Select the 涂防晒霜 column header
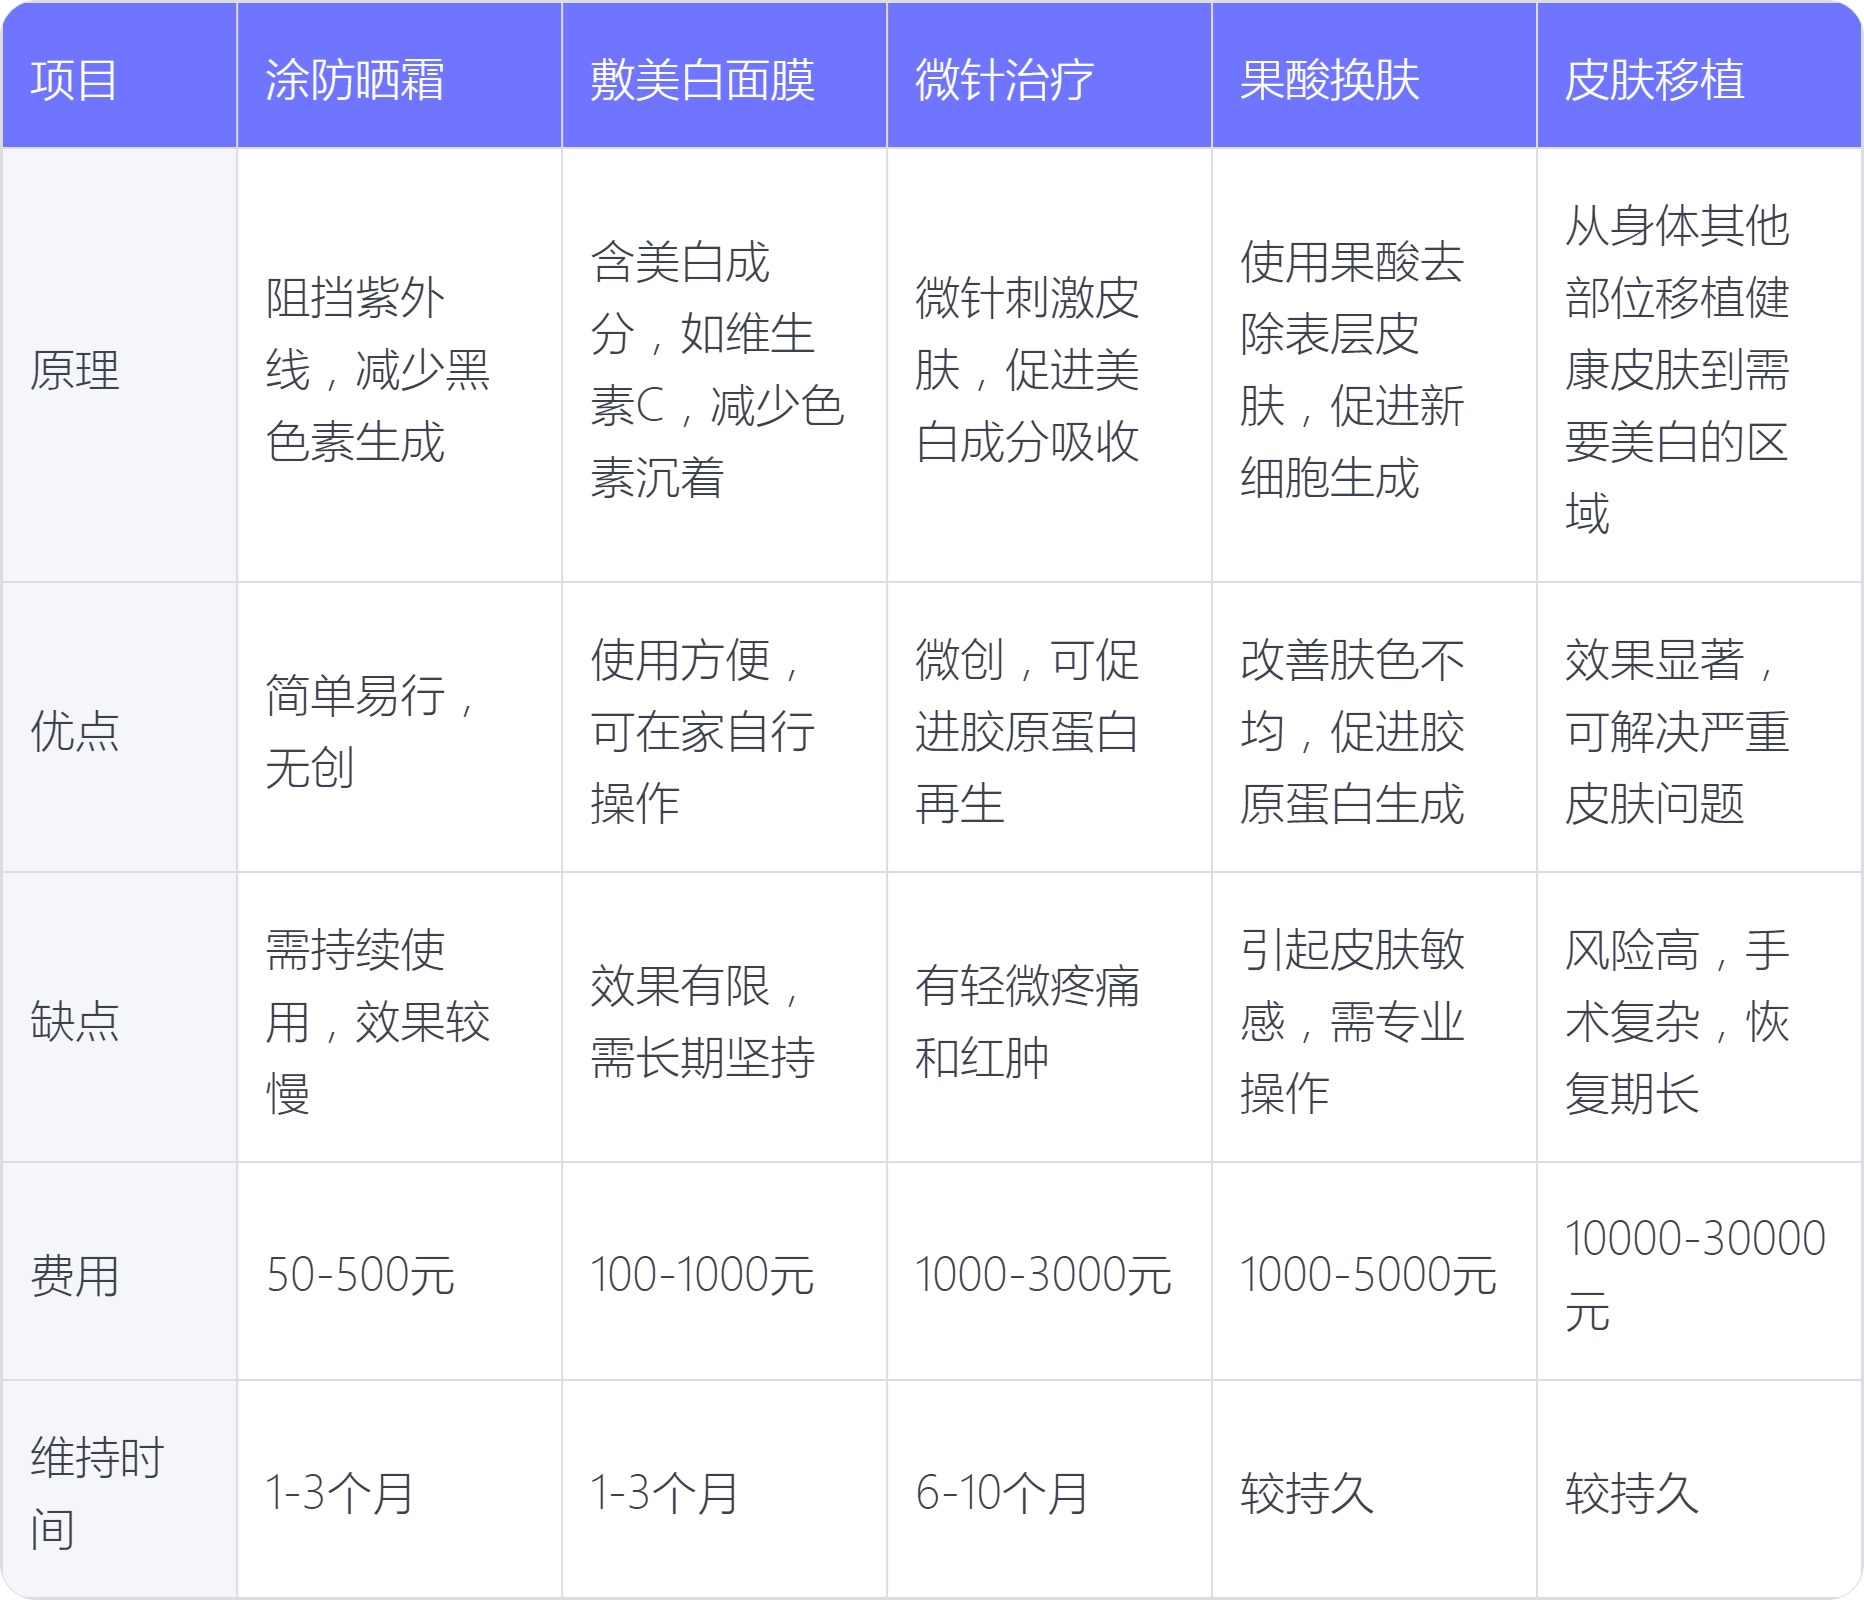Screen dimensions: 1864x1600 point(355,80)
